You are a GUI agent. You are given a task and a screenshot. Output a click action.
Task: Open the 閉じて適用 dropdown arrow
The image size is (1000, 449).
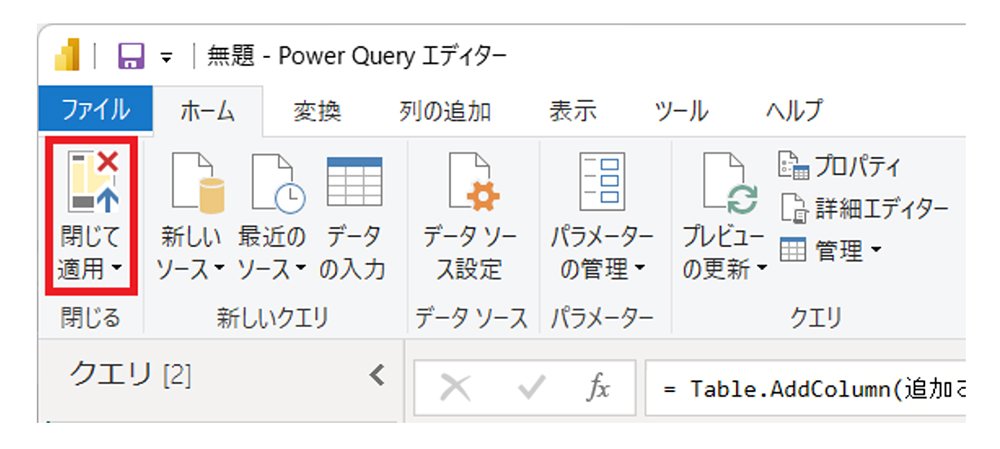click(116, 269)
